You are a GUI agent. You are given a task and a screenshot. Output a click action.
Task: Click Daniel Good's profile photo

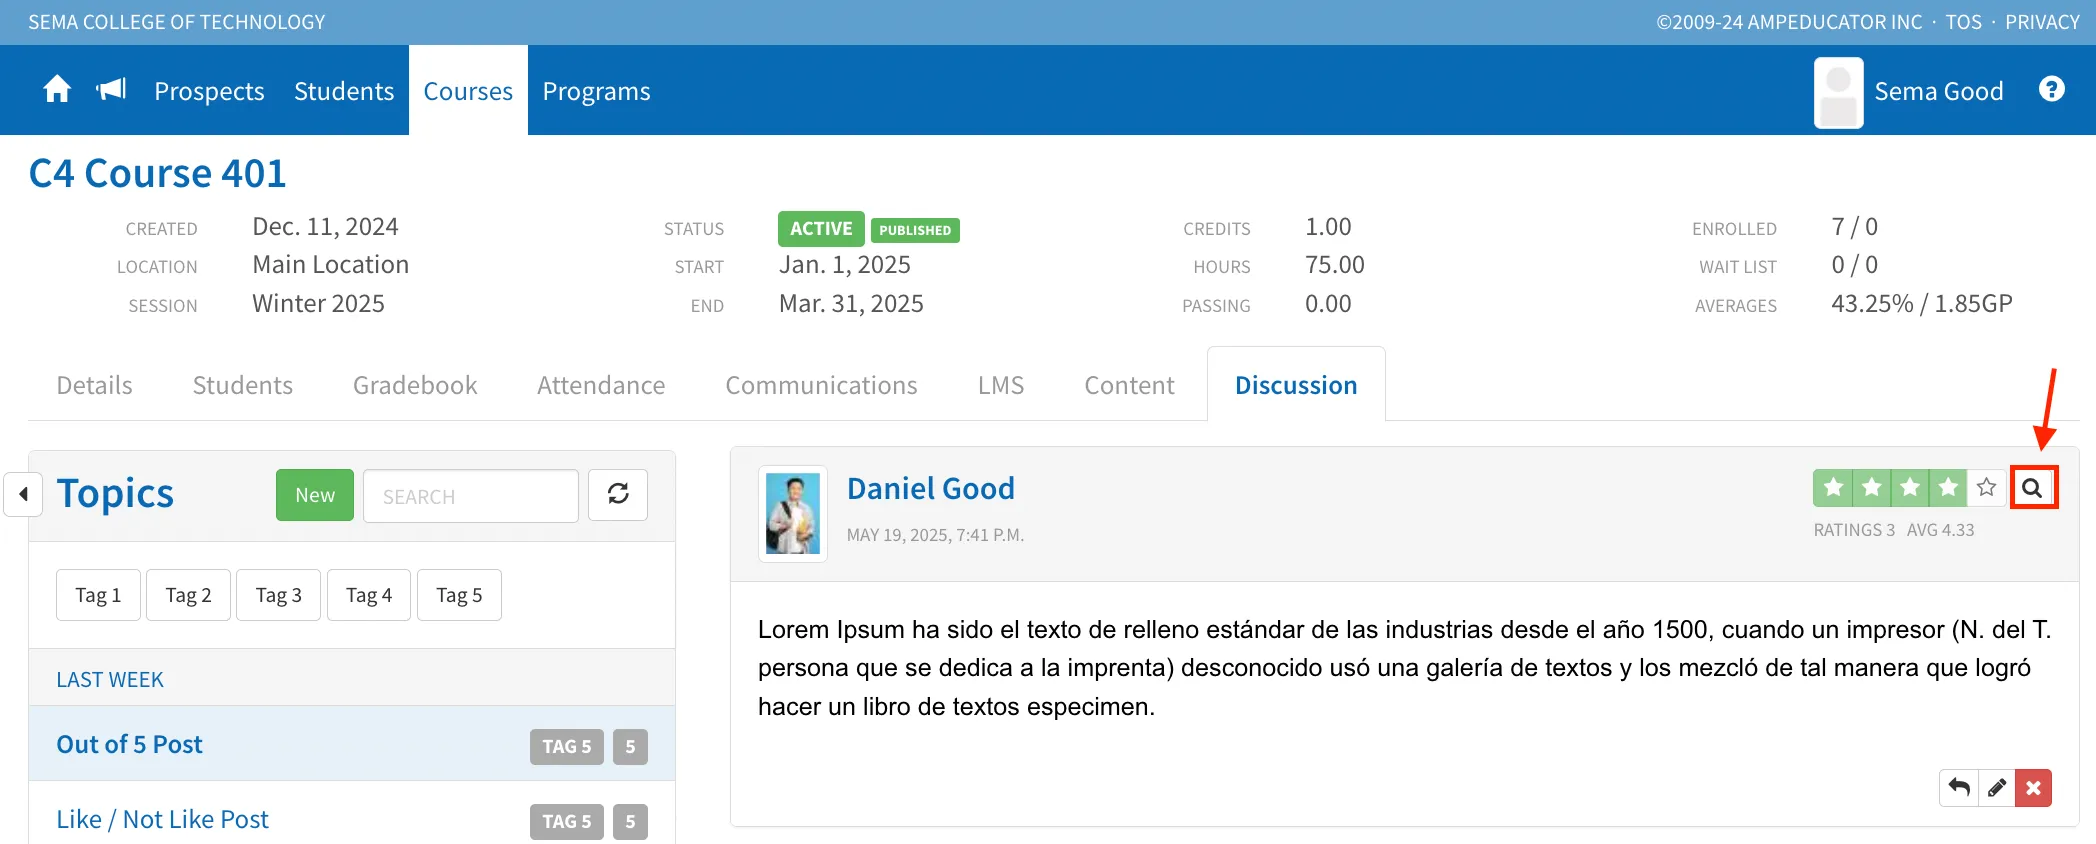point(793,514)
